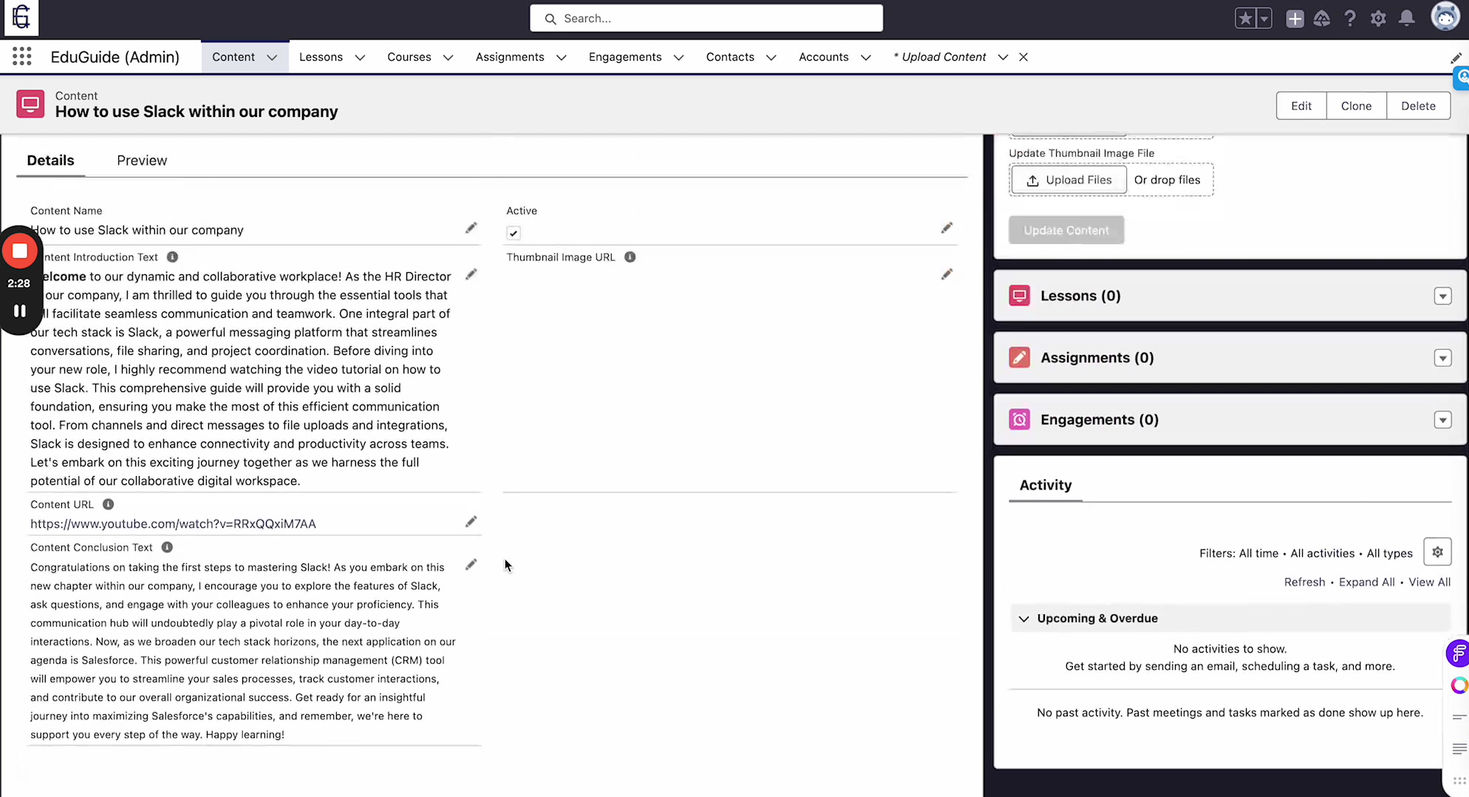1469x797 pixels.
Task: Open the Engagements navigation tab
Action: (625, 57)
